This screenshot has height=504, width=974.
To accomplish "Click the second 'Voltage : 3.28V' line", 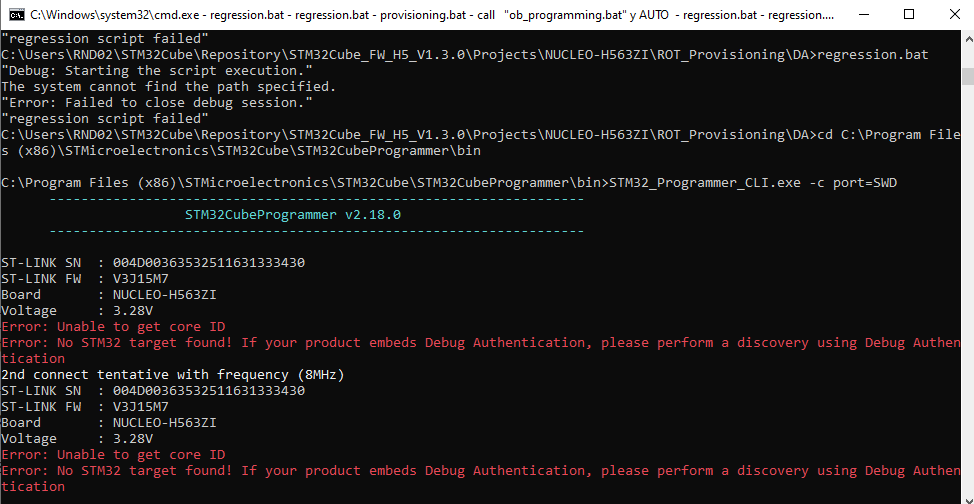I will [x=77, y=439].
